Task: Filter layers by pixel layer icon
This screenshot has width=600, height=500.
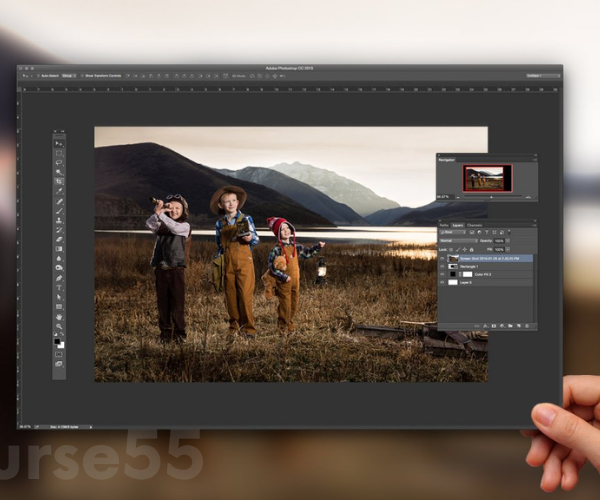Action: tap(472, 232)
